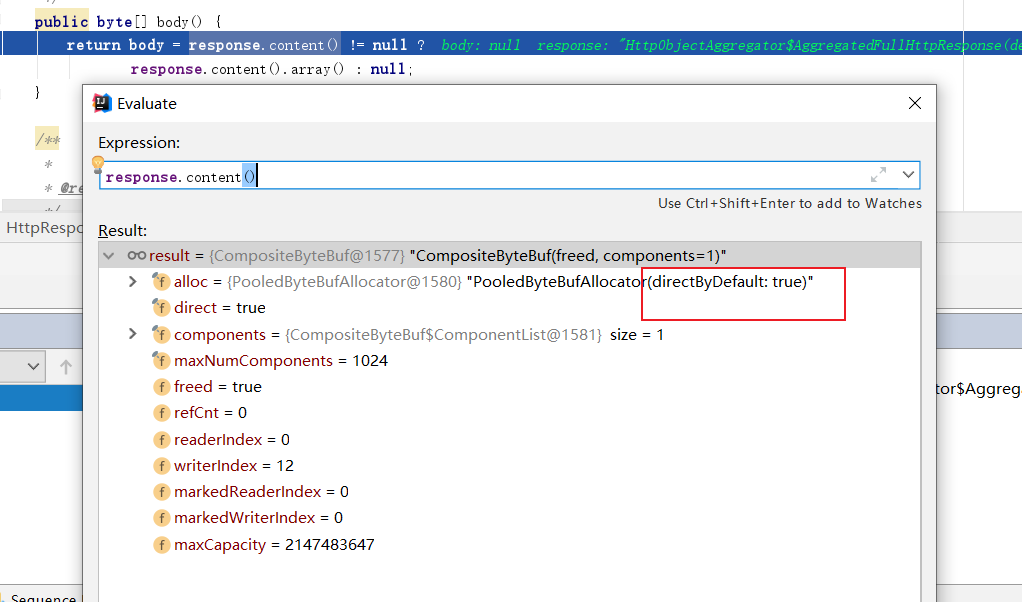Click the lightbulb intention icon
1022x602 pixels.
coord(97,164)
